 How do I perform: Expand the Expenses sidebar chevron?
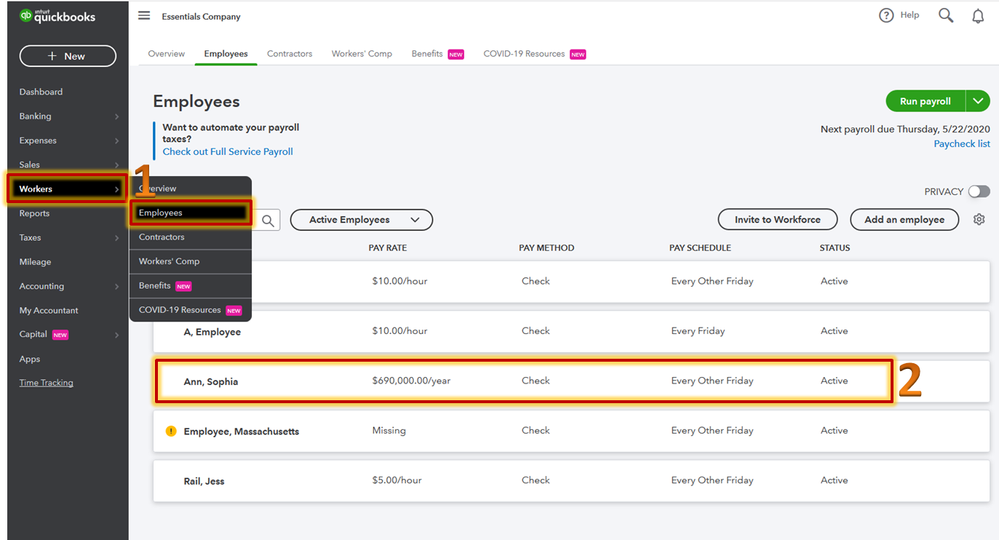tap(117, 141)
